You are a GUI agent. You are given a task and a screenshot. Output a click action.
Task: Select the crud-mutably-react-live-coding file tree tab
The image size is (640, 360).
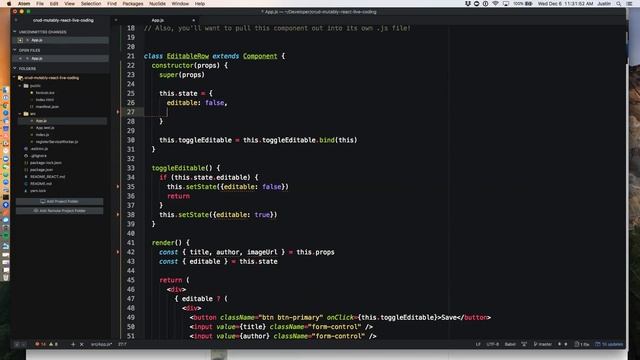(x=63, y=20)
